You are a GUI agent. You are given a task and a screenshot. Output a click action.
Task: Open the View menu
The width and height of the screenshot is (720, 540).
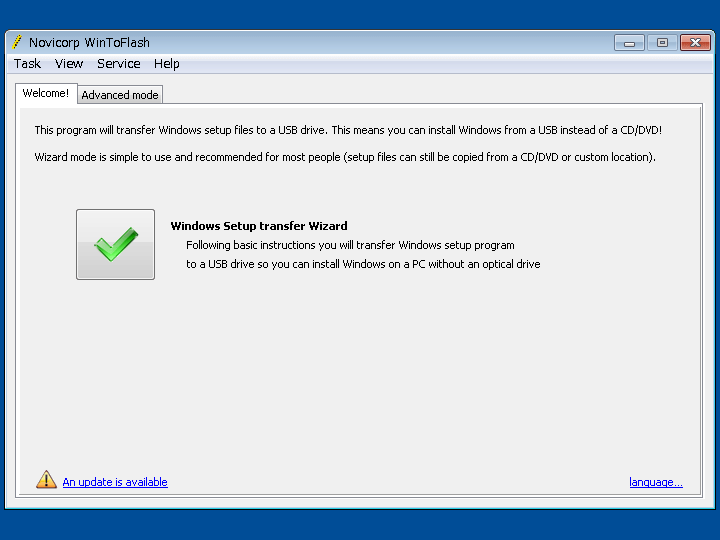click(x=69, y=63)
